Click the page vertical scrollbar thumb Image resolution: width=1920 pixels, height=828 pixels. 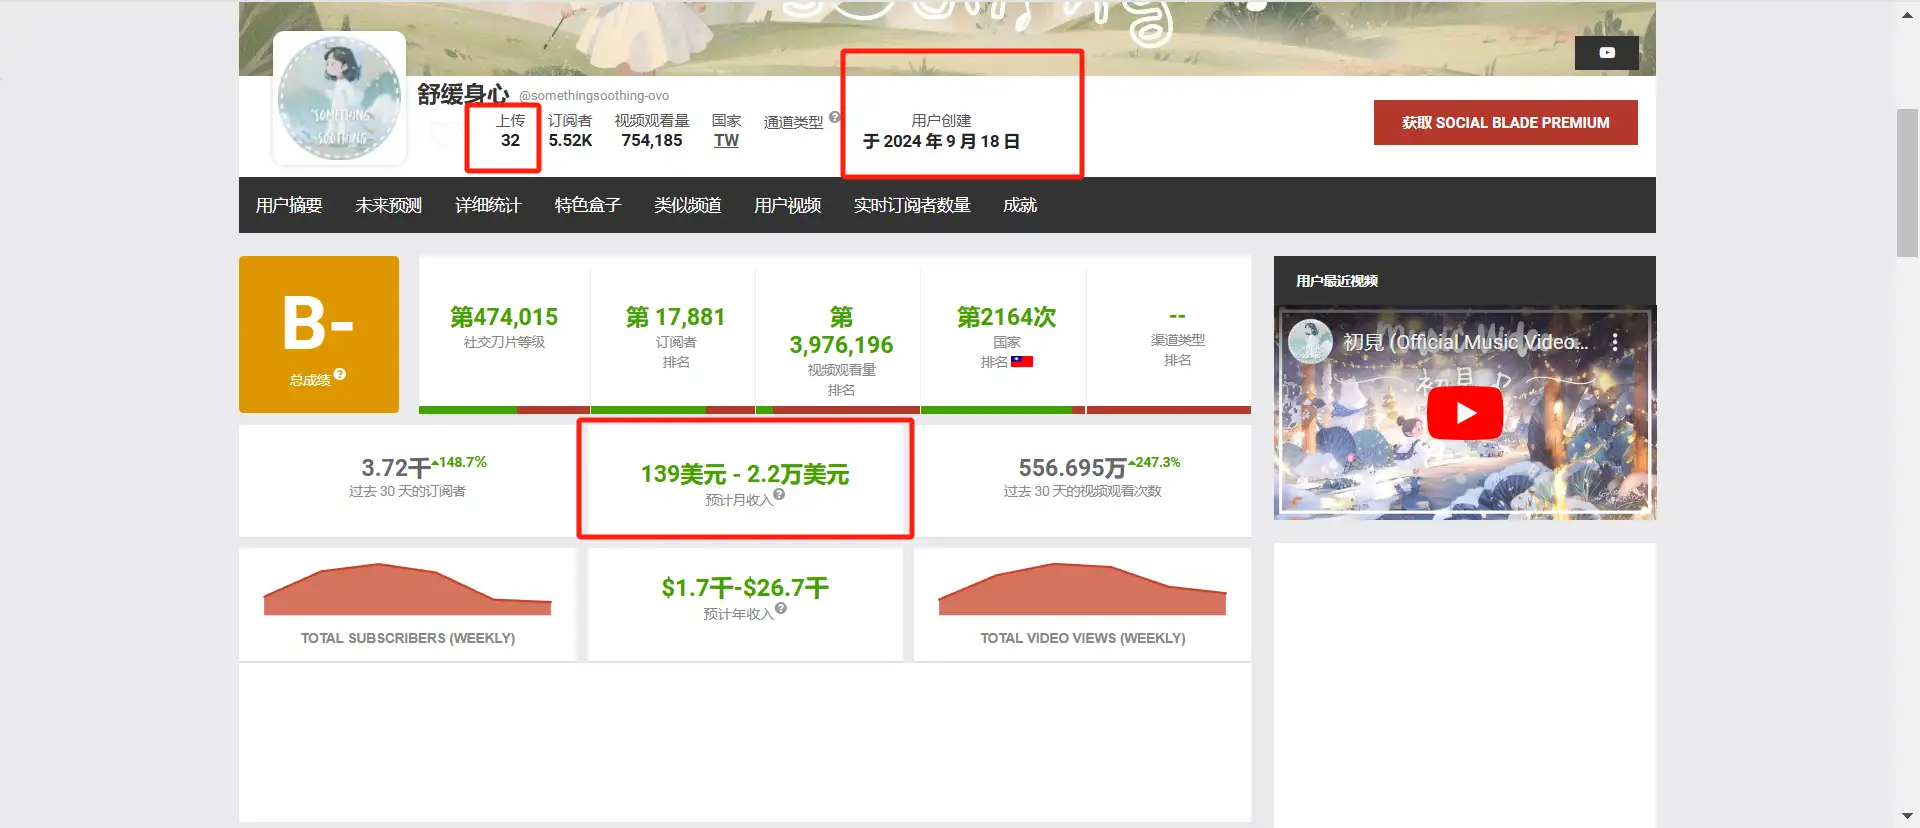tap(1907, 182)
